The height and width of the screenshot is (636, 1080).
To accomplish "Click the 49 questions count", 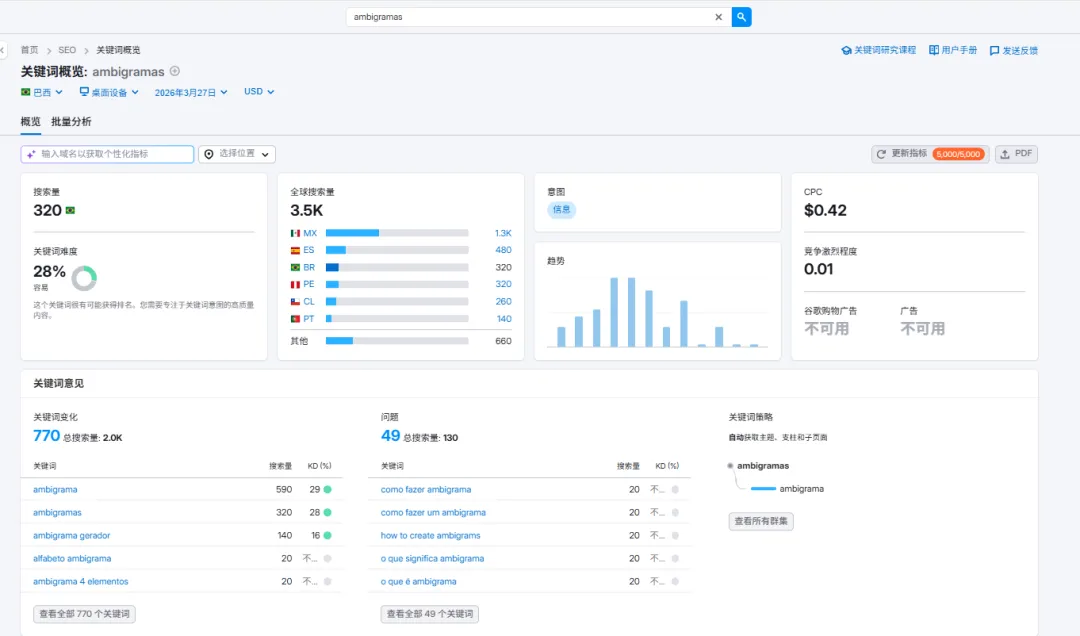I will [390, 435].
